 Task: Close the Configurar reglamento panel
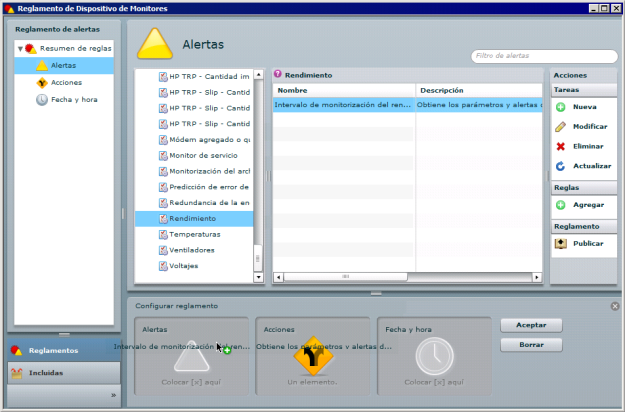point(614,306)
